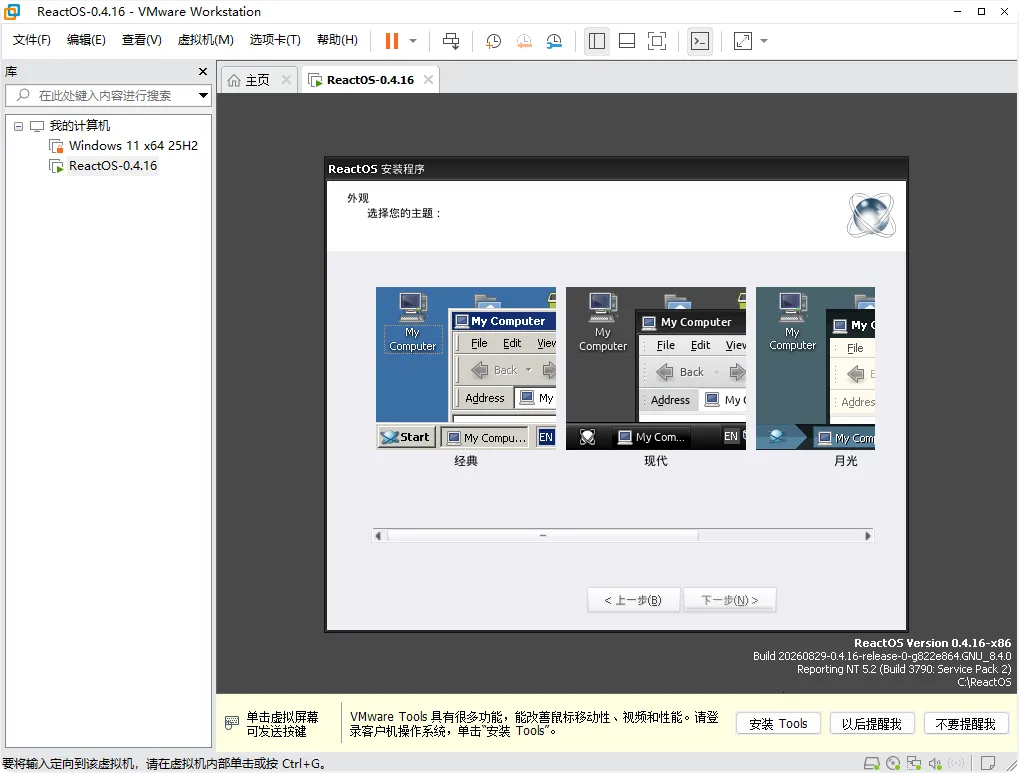Click the message log note icon
This screenshot has width=1019, height=773.
[x=988, y=763]
